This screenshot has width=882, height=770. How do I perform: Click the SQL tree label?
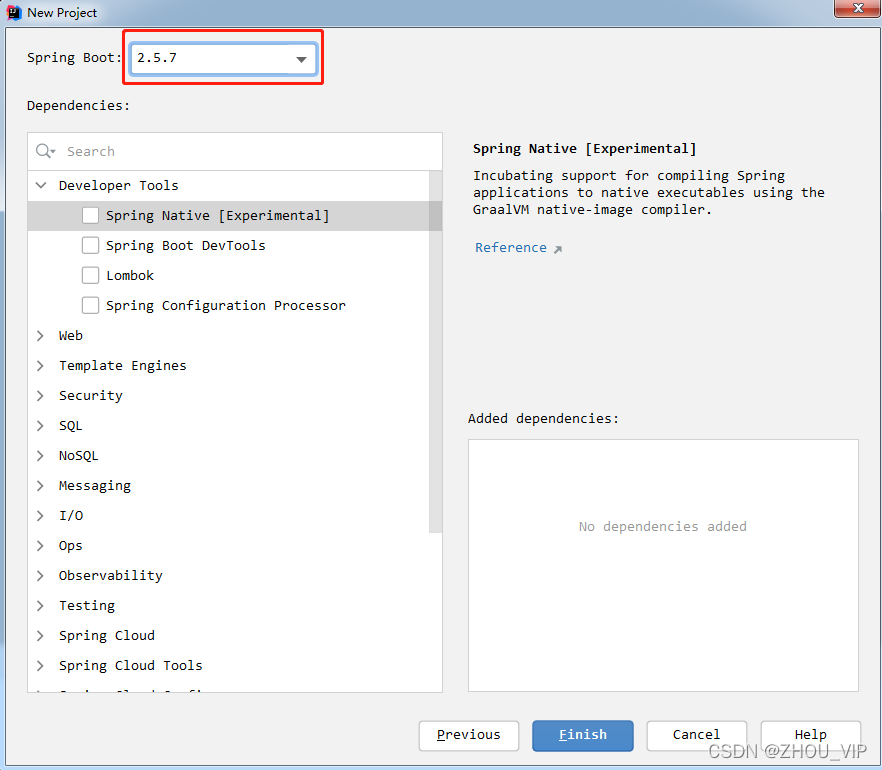pyautogui.click(x=70, y=426)
